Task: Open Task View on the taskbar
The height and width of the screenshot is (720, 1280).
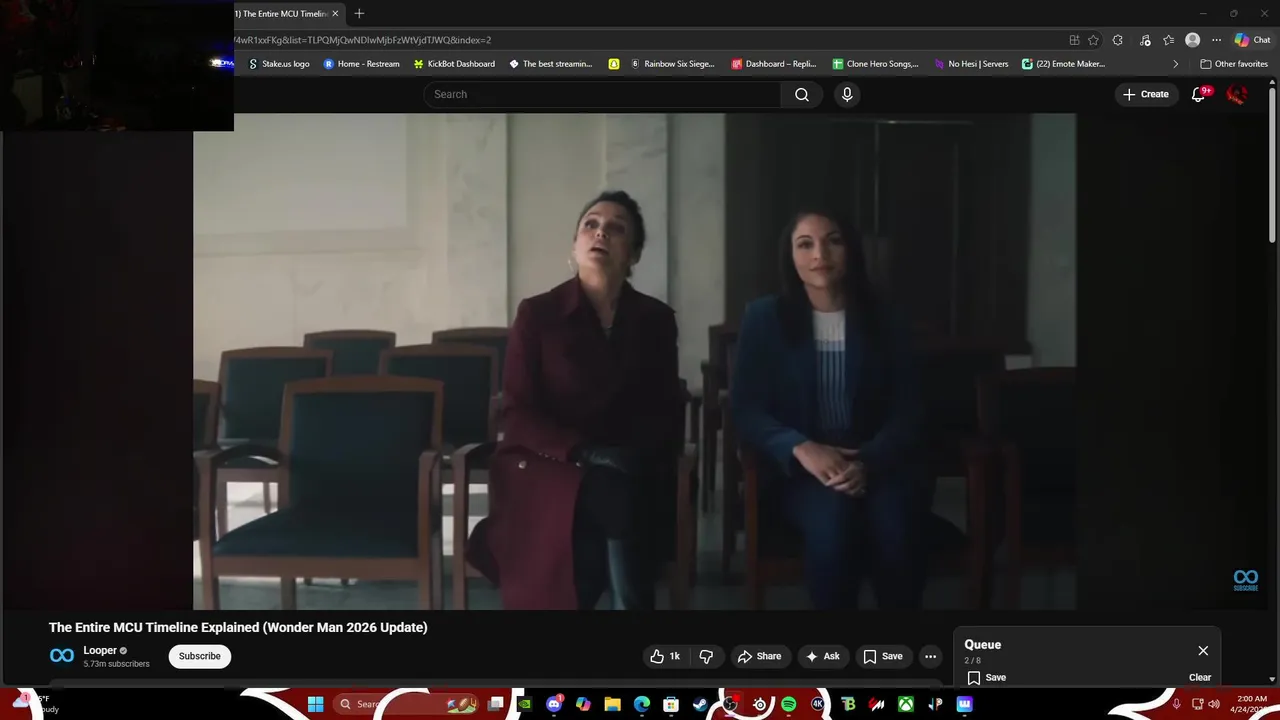Action: [495, 704]
